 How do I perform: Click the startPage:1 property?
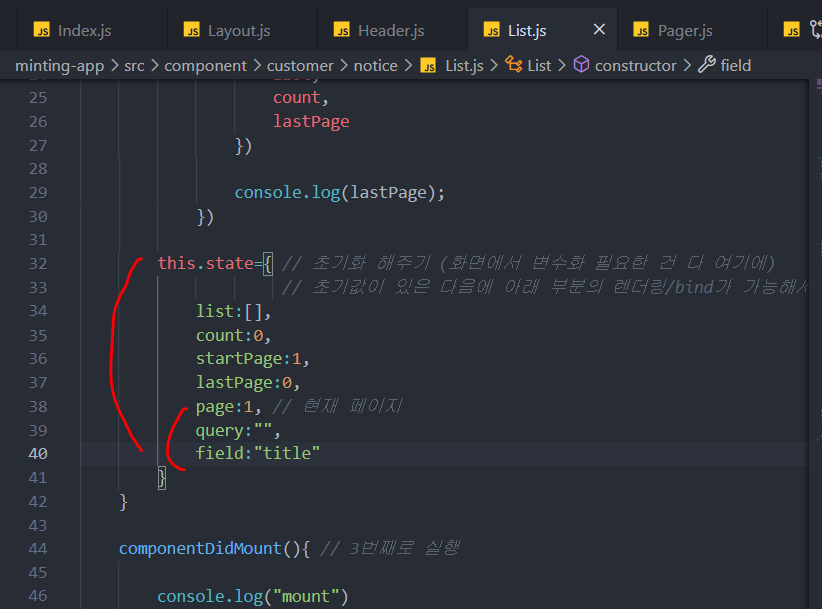tap(253, 358)
